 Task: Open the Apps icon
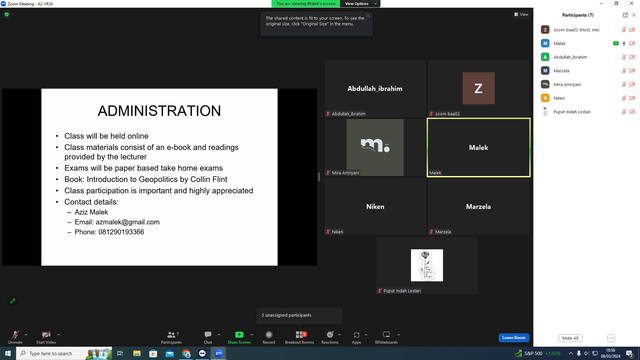pyautogui.click(x=356, y=335)
